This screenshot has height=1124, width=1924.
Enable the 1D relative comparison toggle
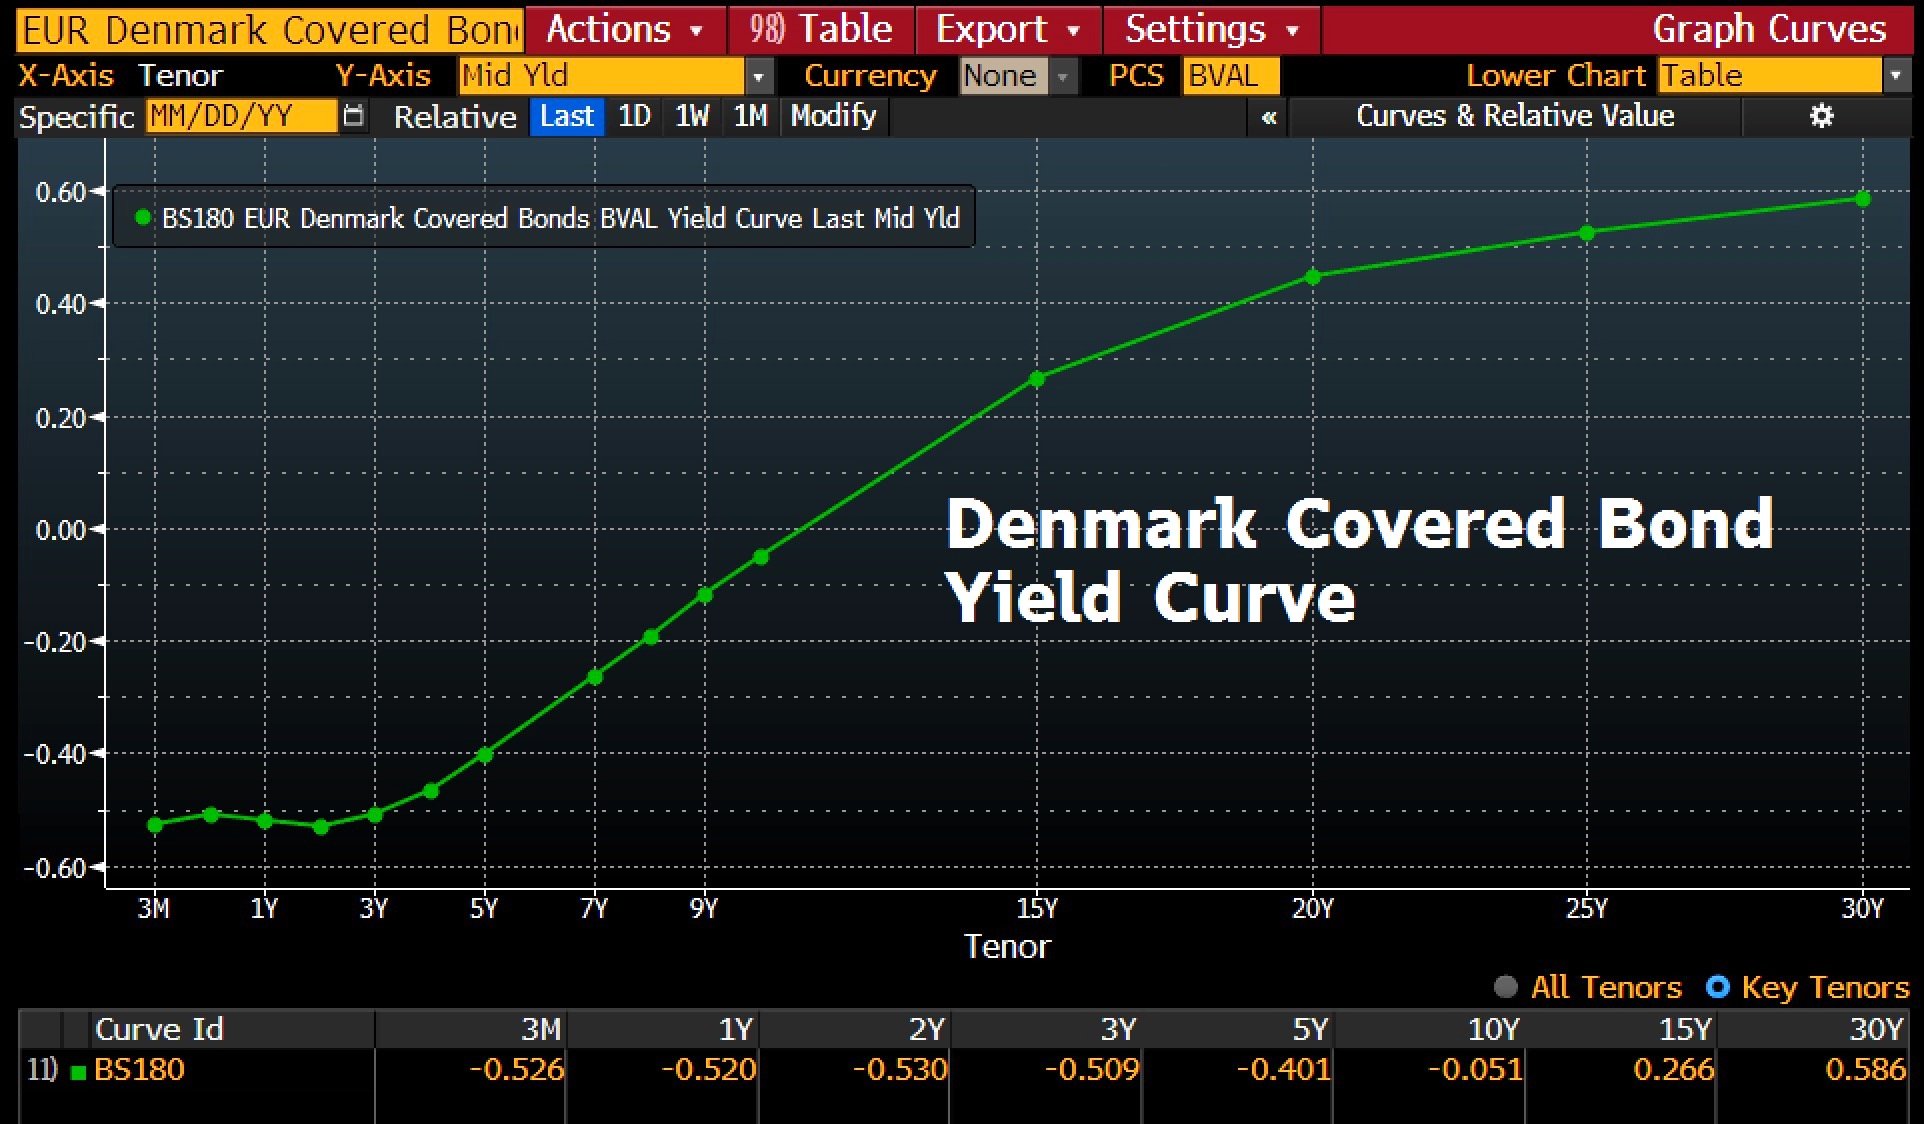tap(634, 116)
